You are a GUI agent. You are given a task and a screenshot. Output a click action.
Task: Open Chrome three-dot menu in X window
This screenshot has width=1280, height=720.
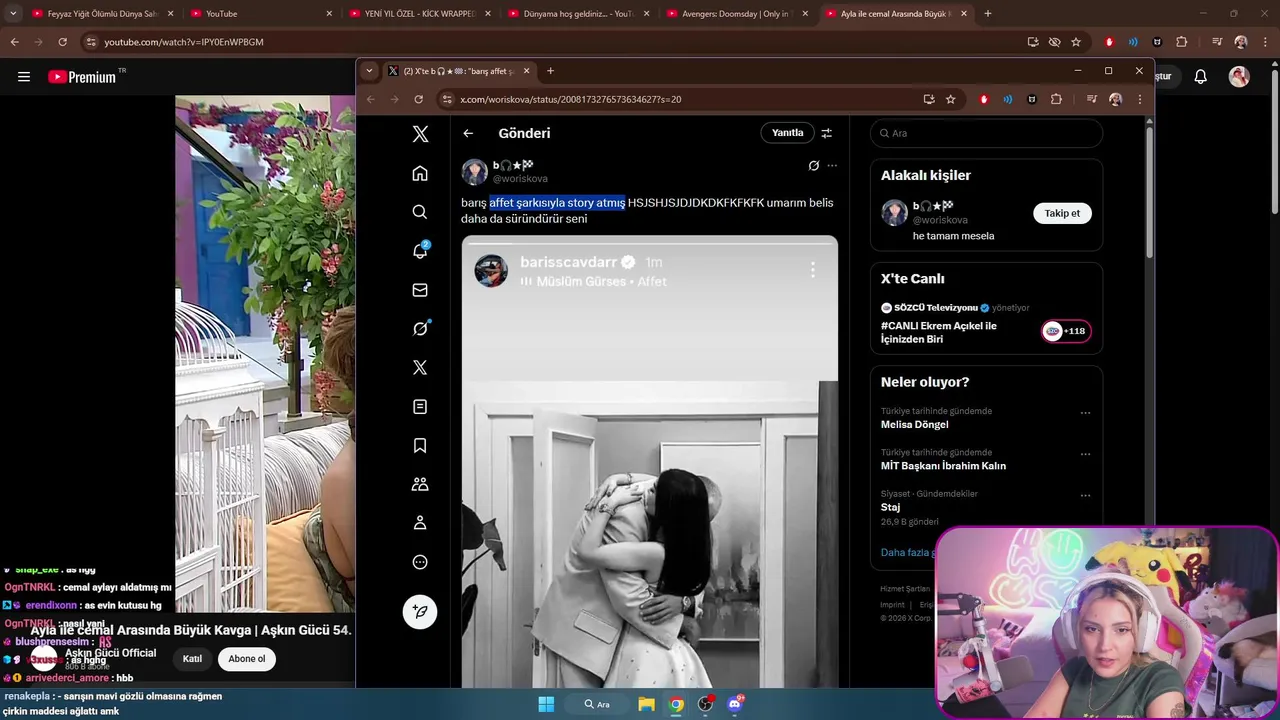point(1139,99)
